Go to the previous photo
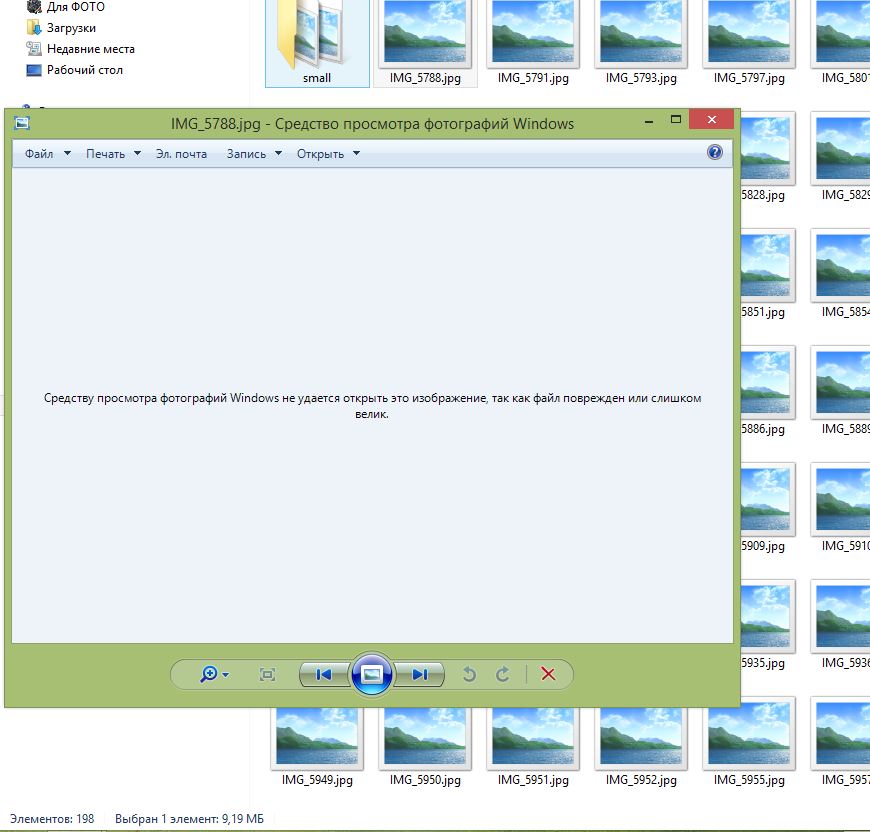This screenshot has width=870, height=832. coord(324,674)
